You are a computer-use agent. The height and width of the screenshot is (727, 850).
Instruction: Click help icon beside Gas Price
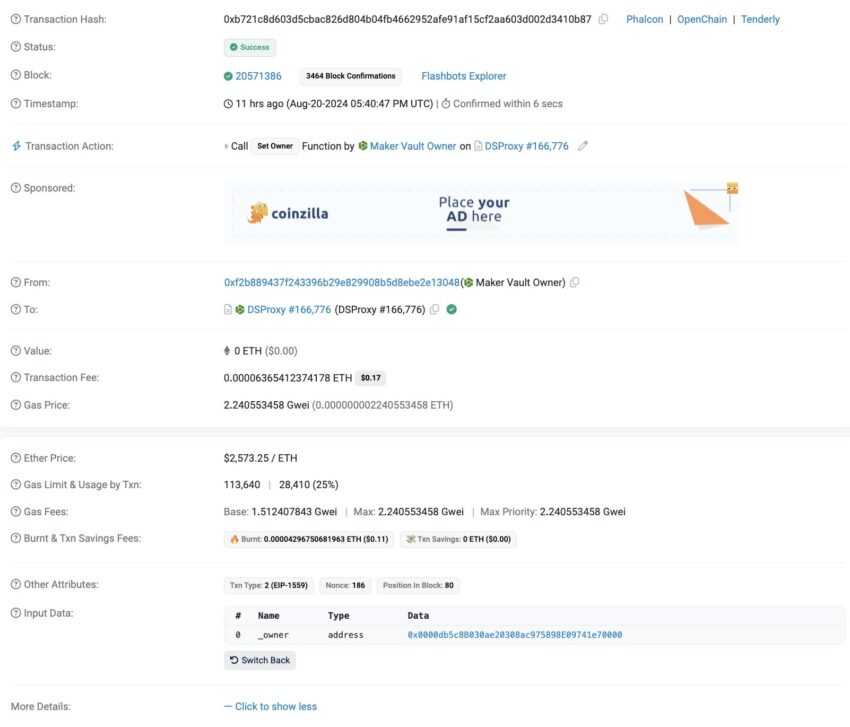pos(16,405)
